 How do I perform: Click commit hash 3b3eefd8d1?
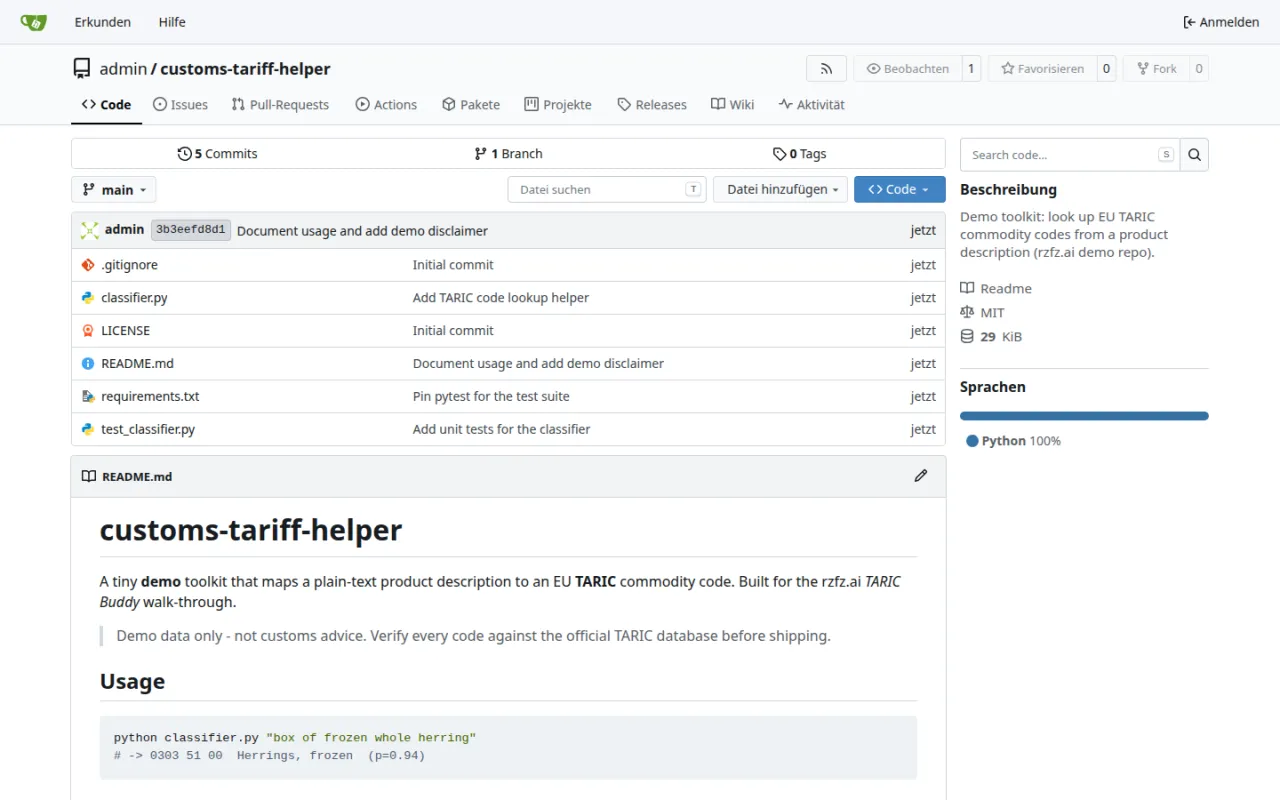click(191, 230)
